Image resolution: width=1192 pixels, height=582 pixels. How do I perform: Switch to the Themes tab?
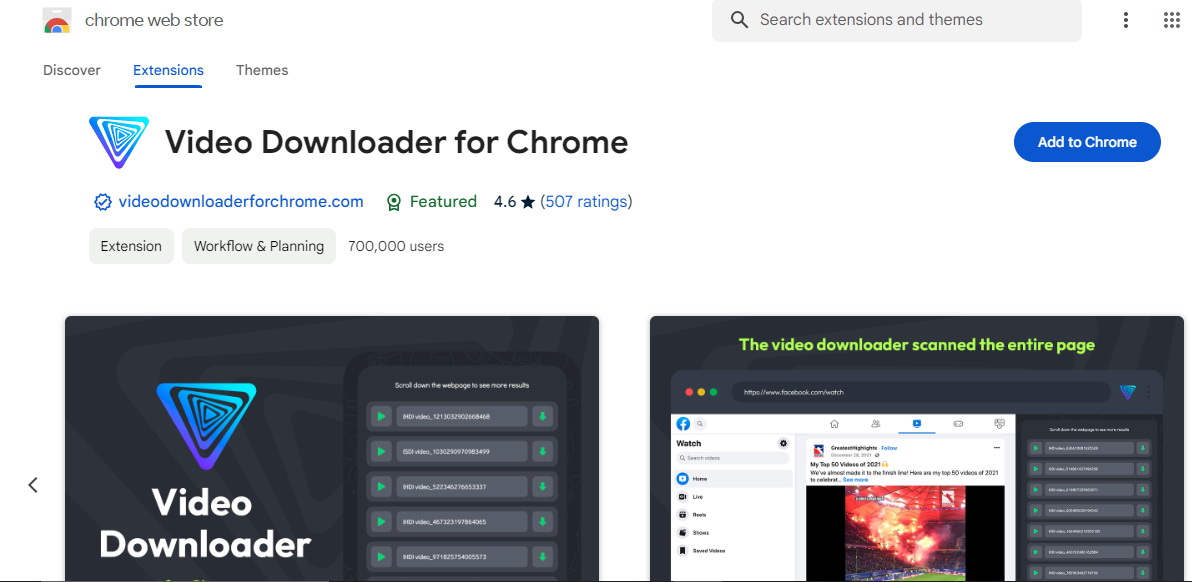pos(262,70)
